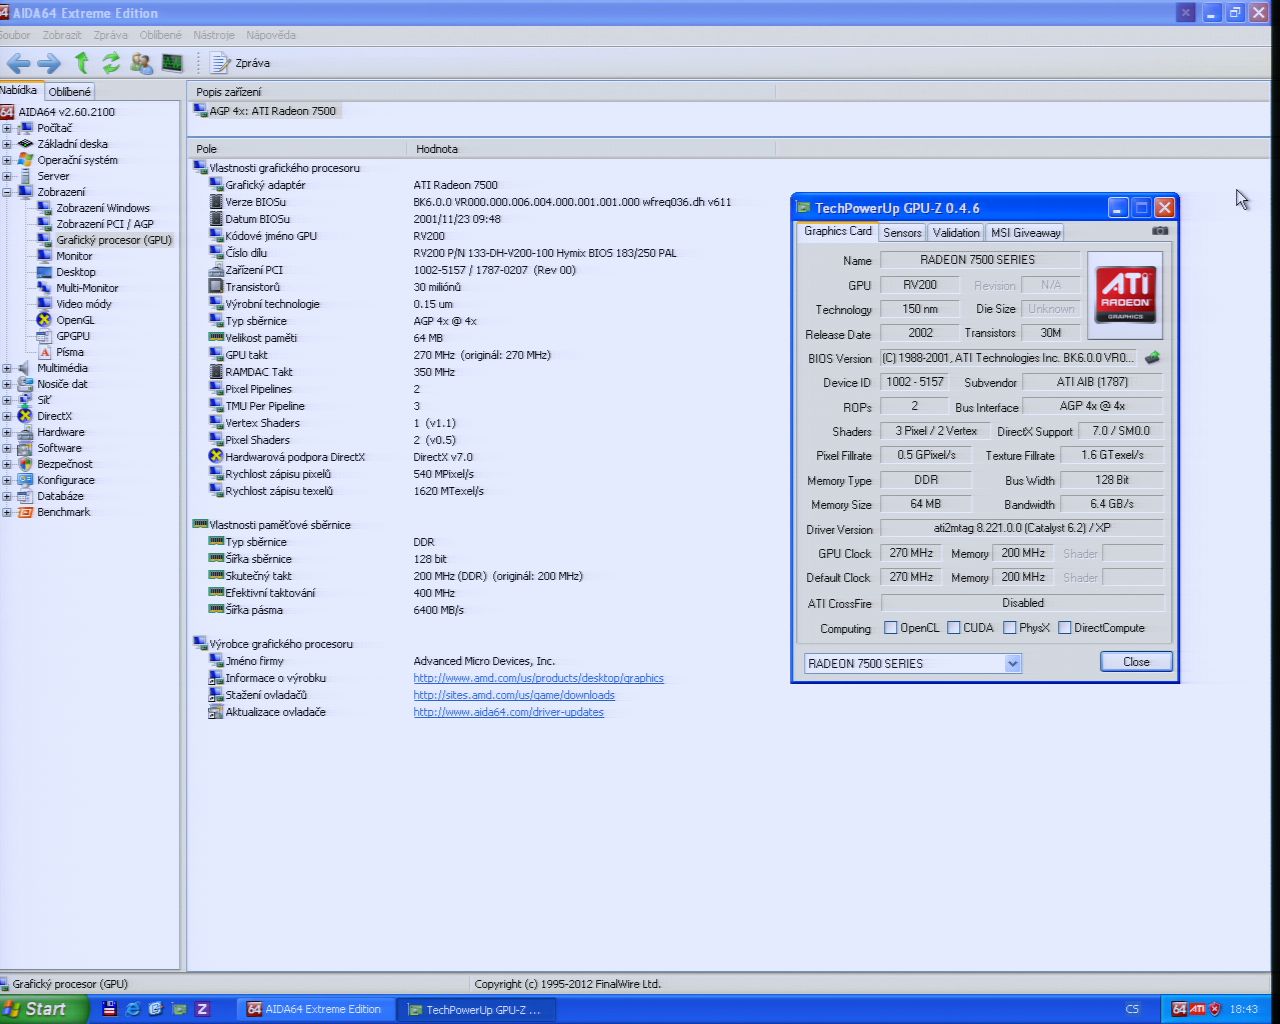1280x1024 pixels.
Task: Take GPU-Z screenshot with camera icon
Action: [1160, 231]
